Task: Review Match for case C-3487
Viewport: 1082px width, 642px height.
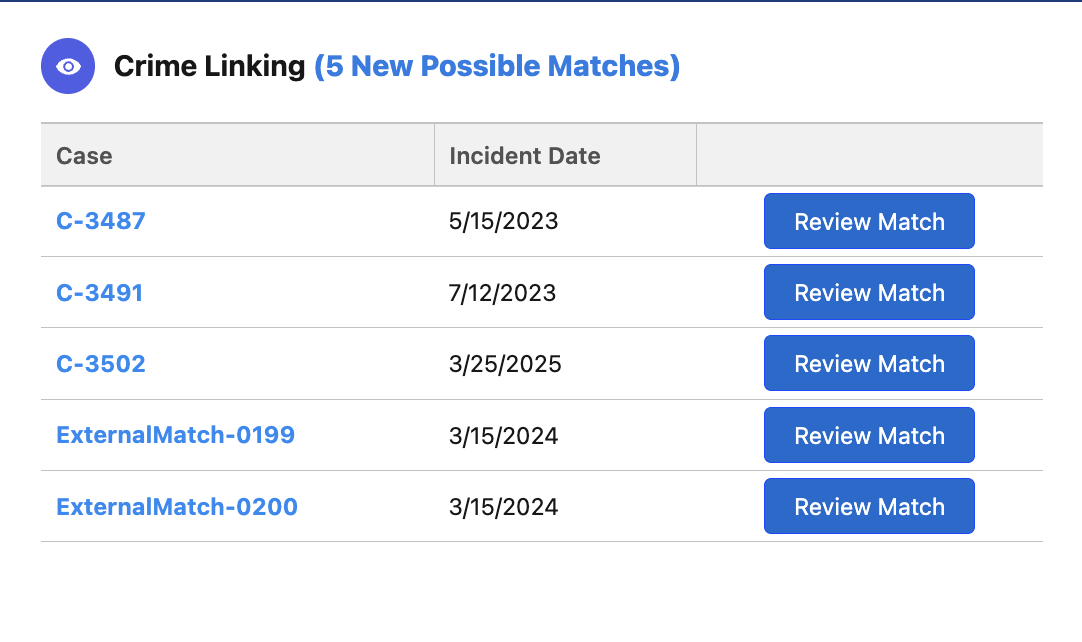Action: pyautogui.click(x=869, y=221)
